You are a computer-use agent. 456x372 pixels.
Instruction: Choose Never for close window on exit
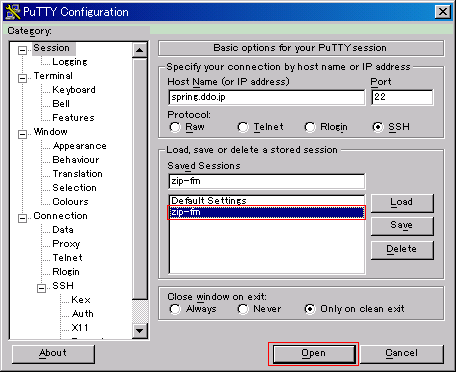[243, 309]
